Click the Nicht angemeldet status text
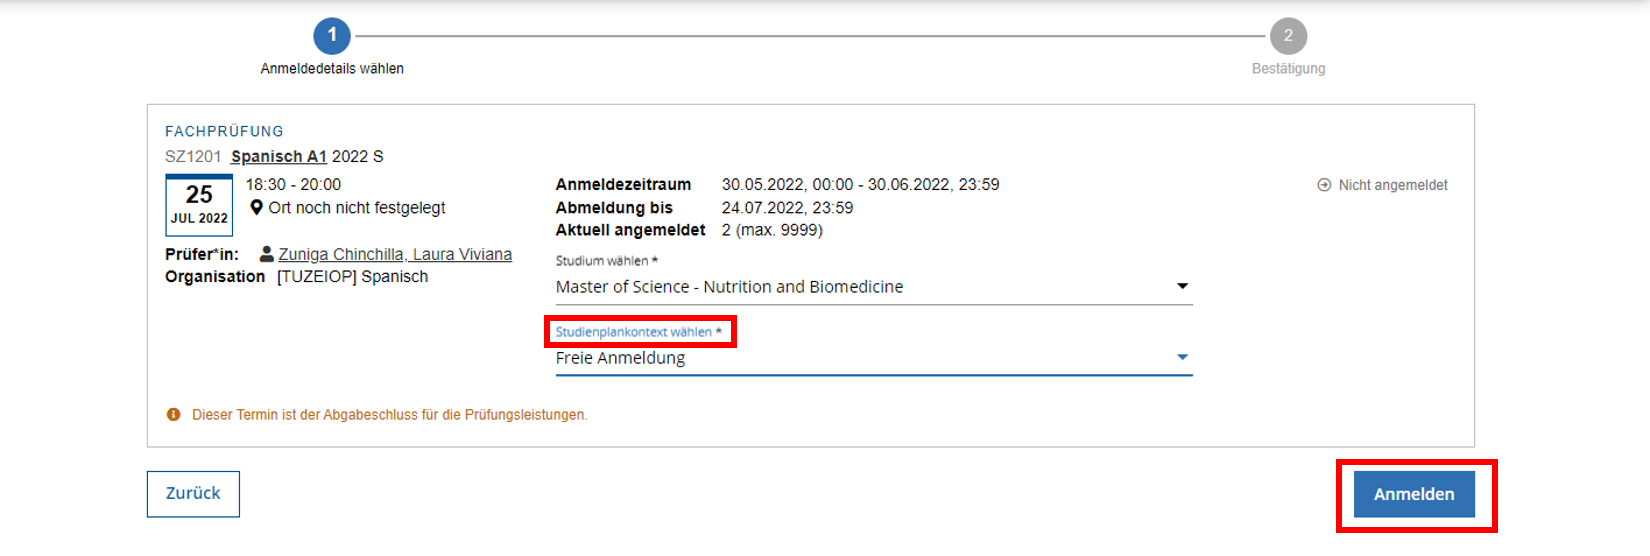The width and height of the screenshot is (1650, 556). 1393,185
